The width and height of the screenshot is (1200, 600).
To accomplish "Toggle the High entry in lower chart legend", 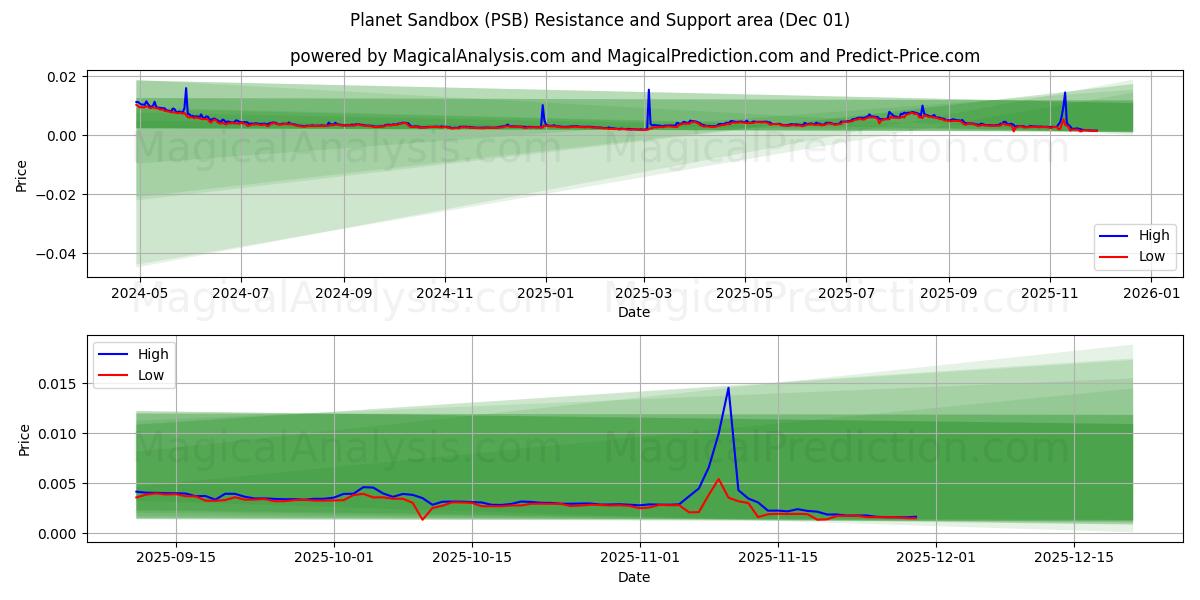I will point(154,353).
